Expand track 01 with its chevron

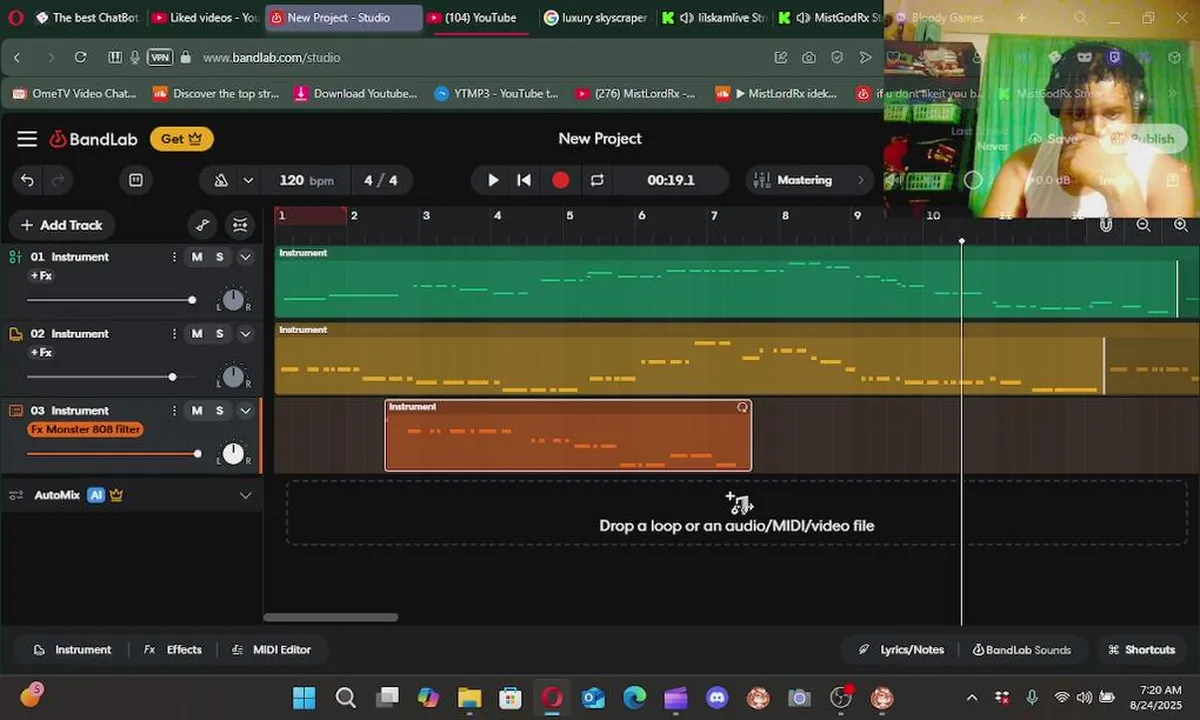(x=245, y=257)
